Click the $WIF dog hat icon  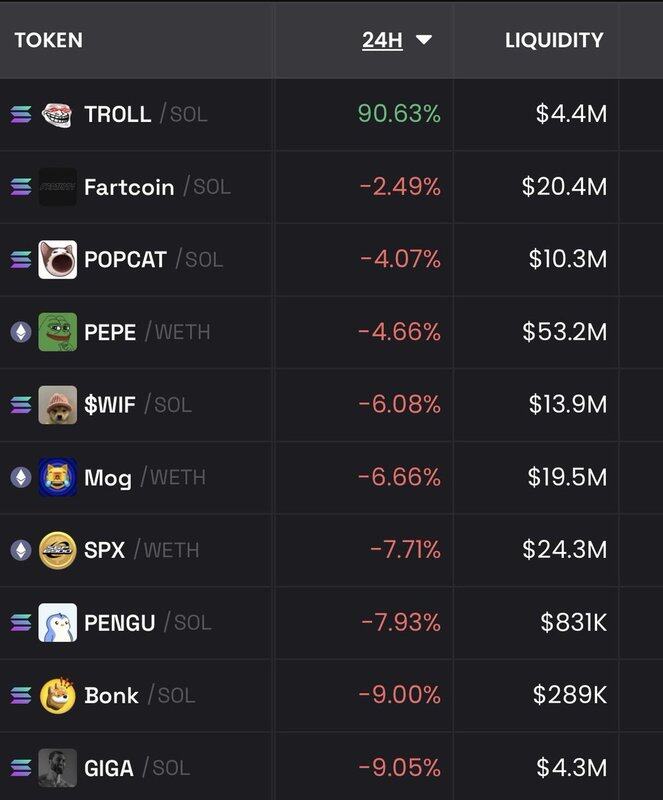(x=57, y=405)
